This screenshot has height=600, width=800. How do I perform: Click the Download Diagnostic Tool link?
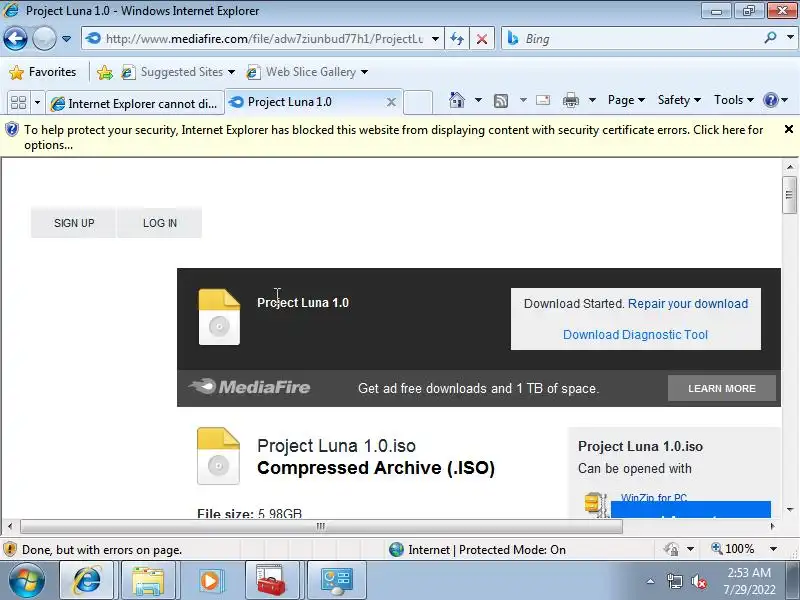pyautogui.click(x=635, y=335)
